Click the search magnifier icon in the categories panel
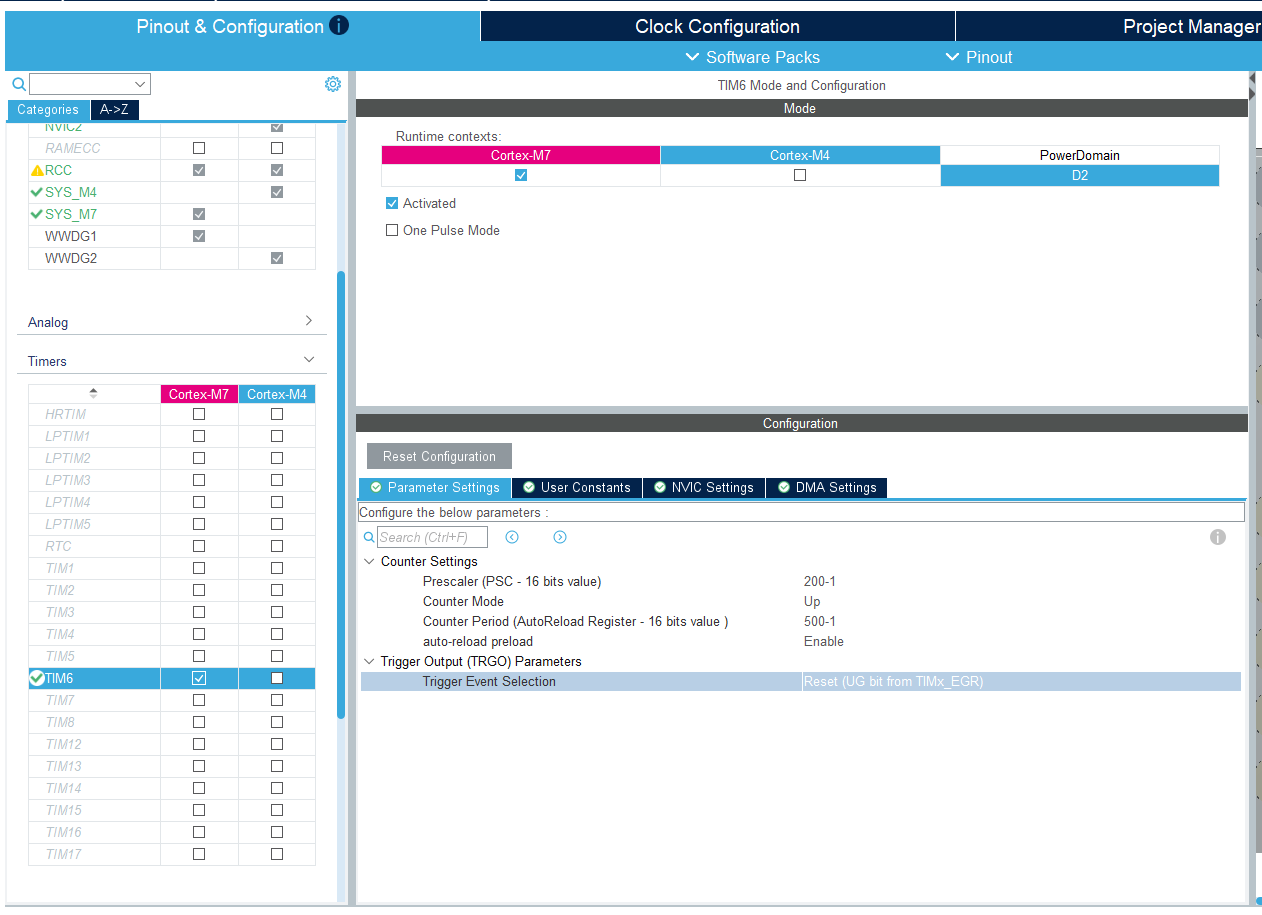 click(x=18, y=84)
